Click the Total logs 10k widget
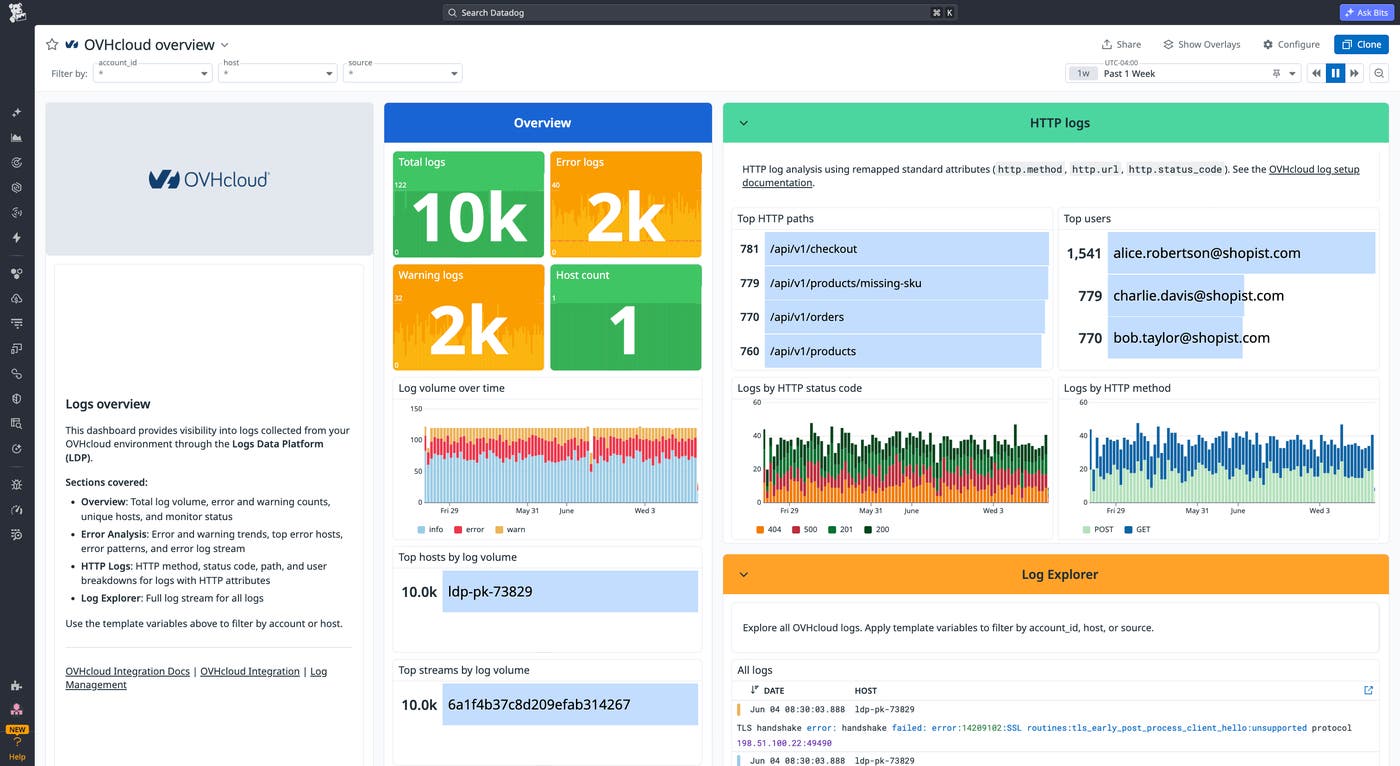Viewport: 1400px width, 766px height. click(x=469, y=205)
